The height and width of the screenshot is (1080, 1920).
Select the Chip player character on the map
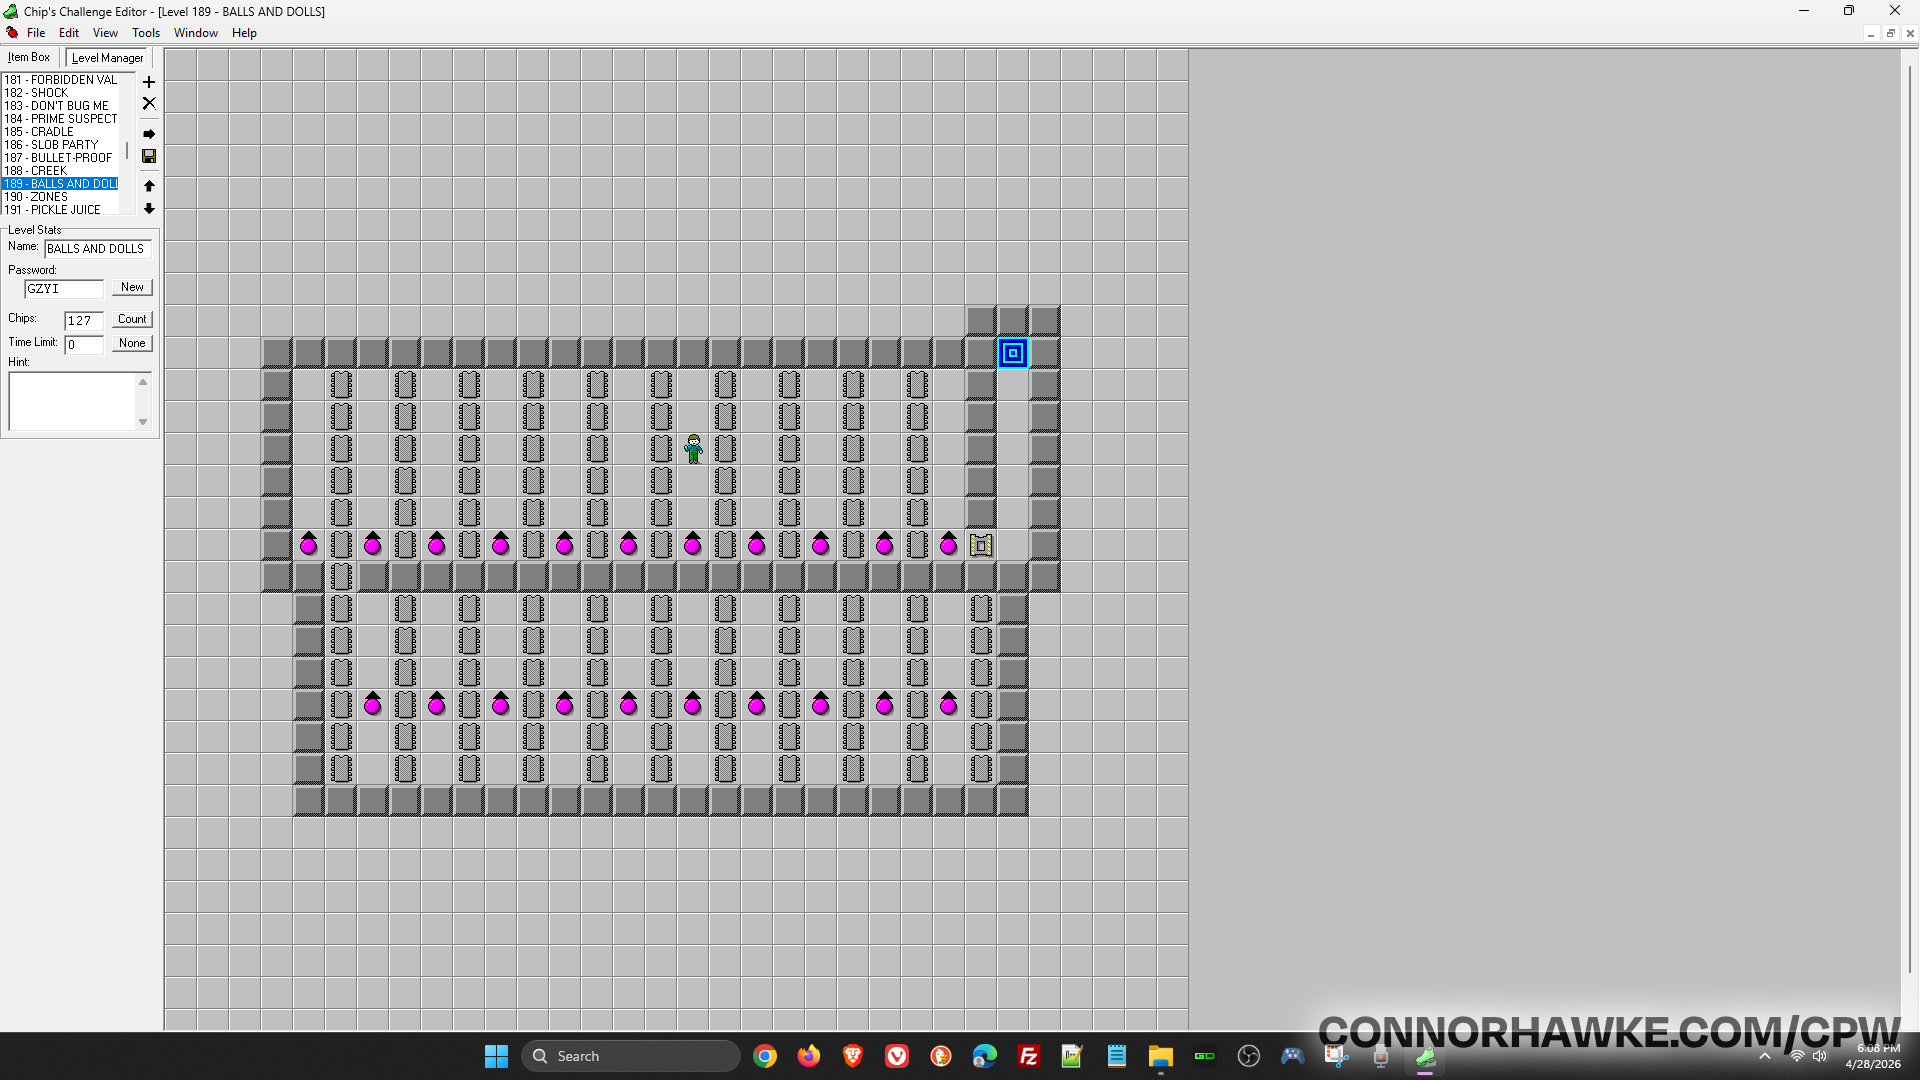pos(693,449)
